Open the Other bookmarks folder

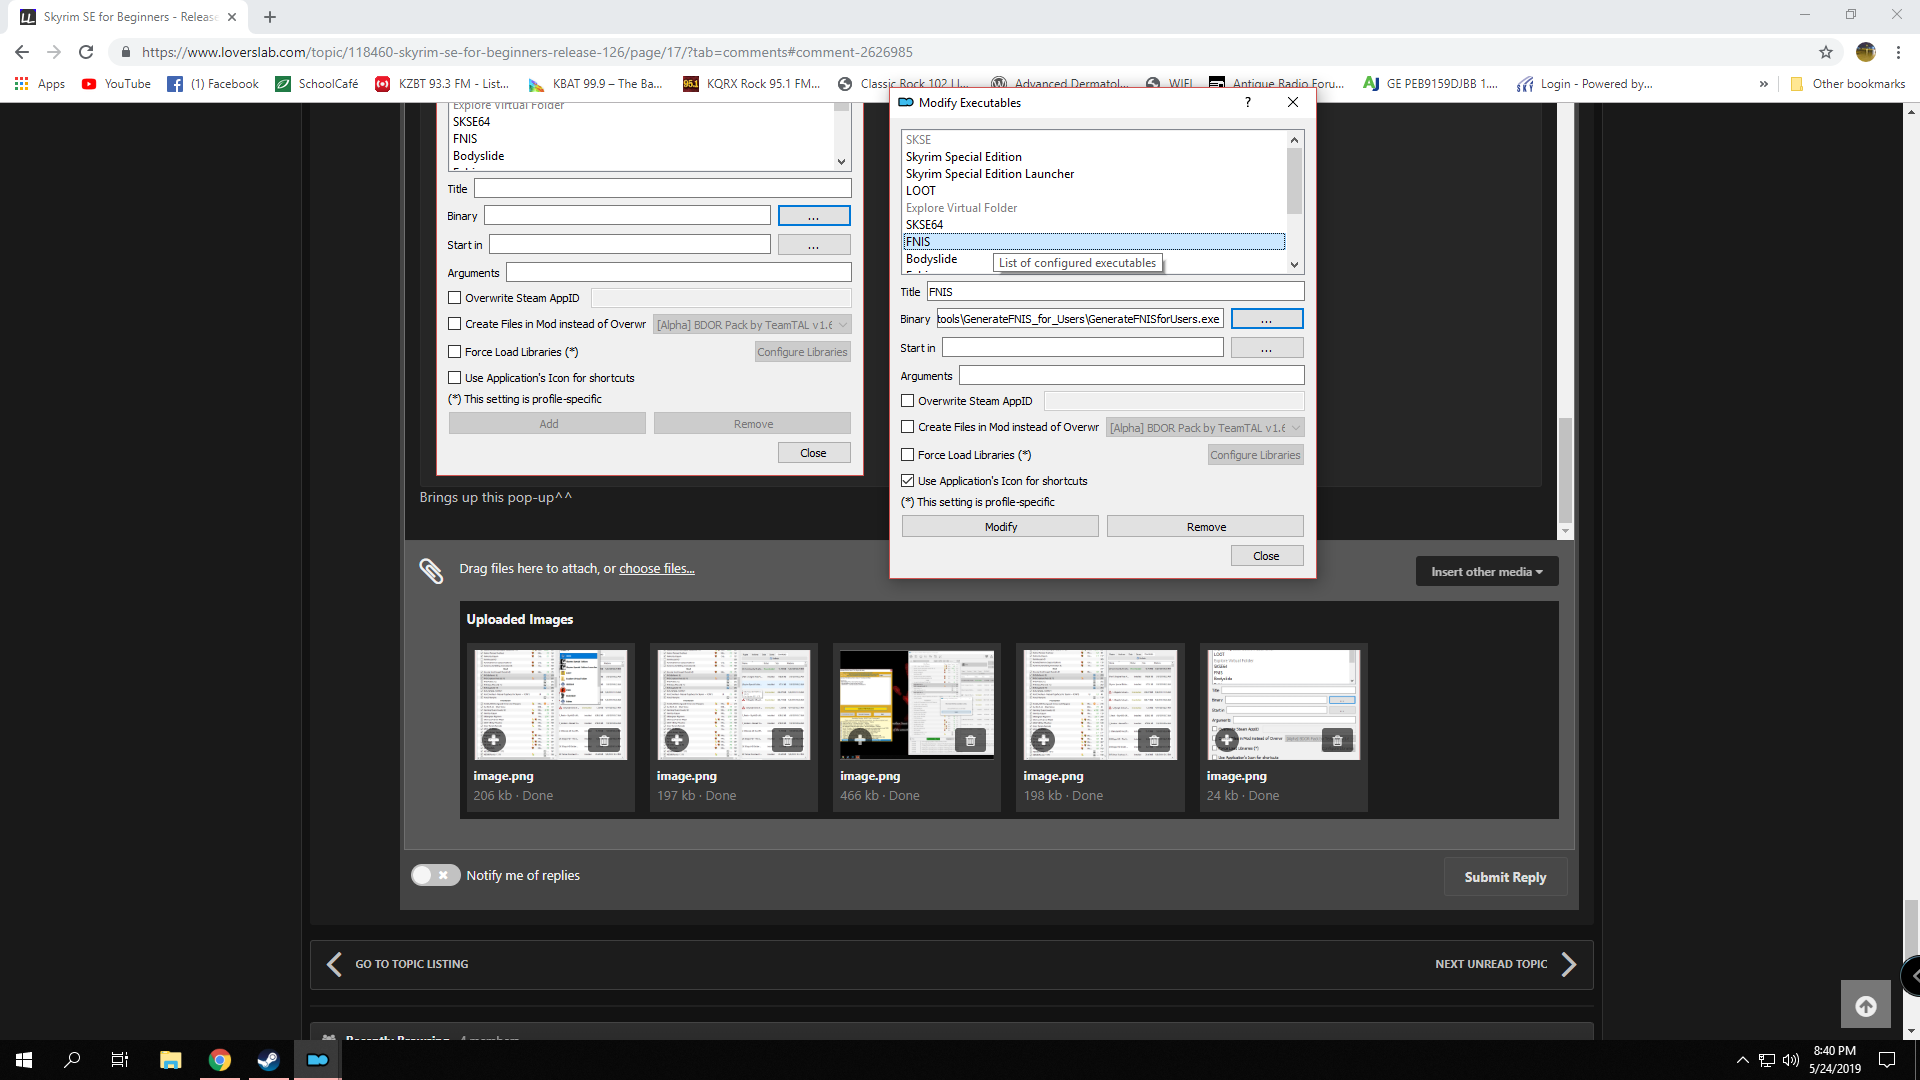click(1847, 84)
